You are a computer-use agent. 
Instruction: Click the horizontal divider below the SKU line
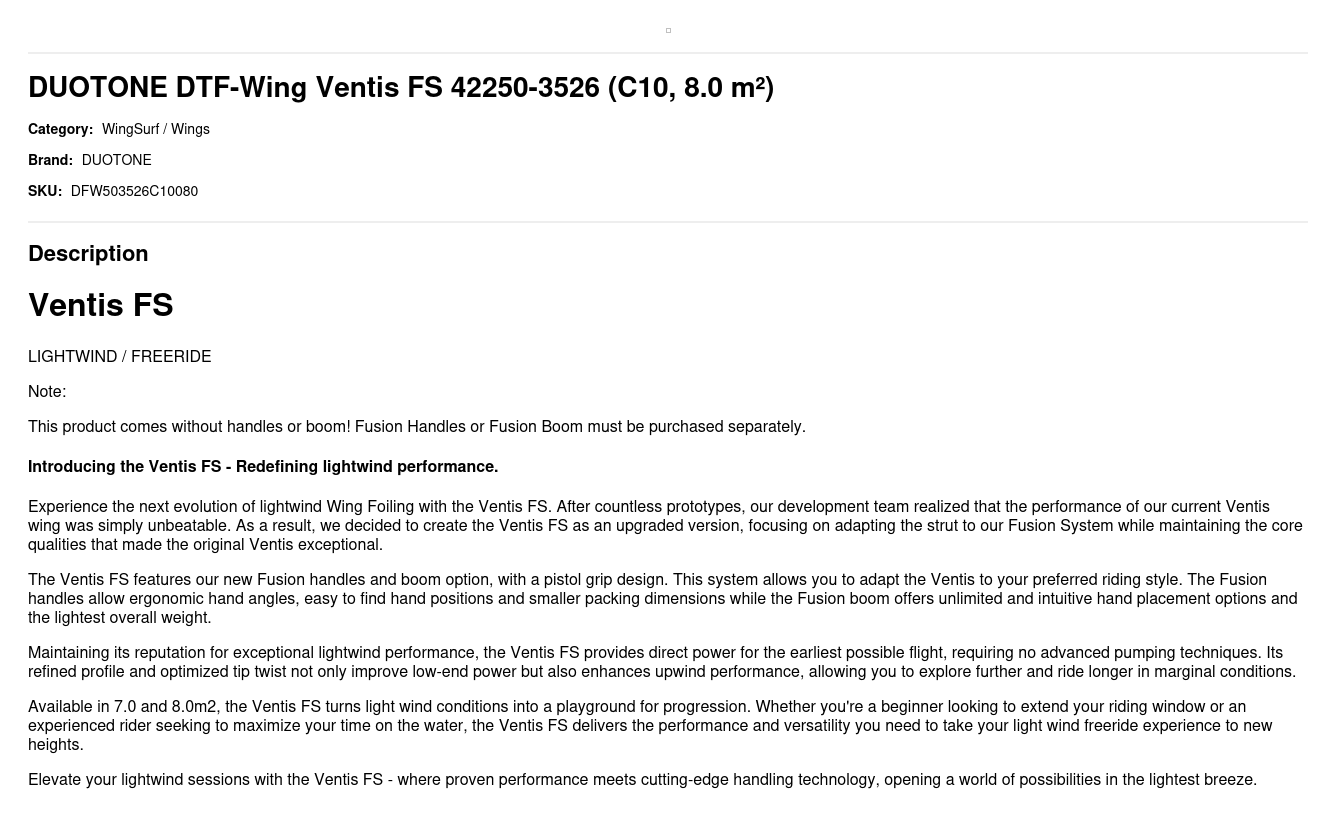pyautogui.click(x=668, y=221)
